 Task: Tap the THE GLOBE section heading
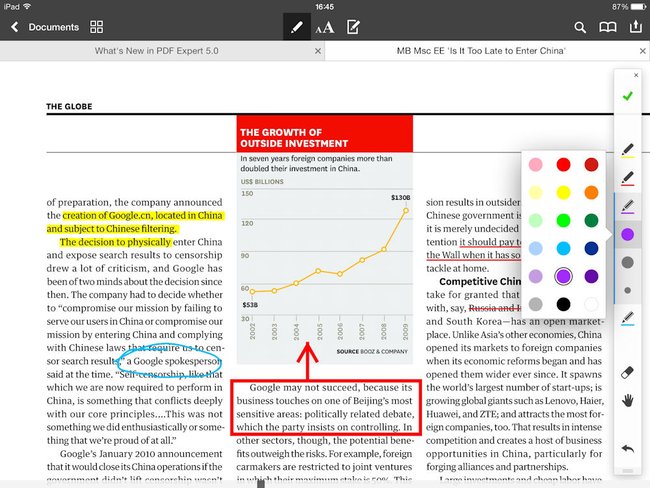pos(69,107)
